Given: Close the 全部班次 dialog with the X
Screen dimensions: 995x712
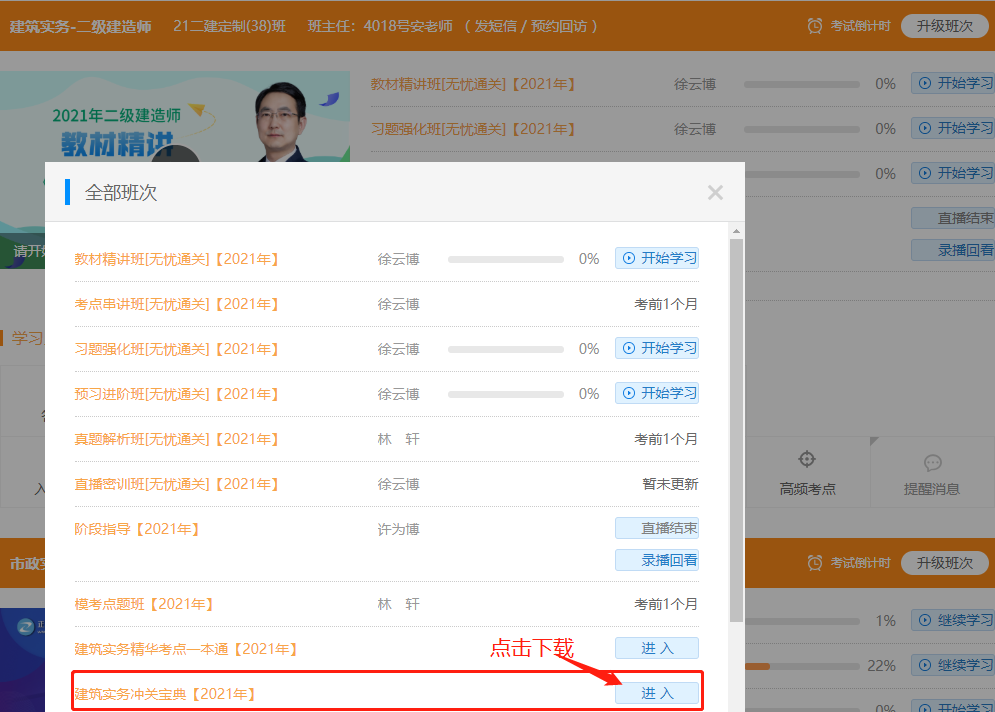Looking at the screenshot, I should (715, 193).
